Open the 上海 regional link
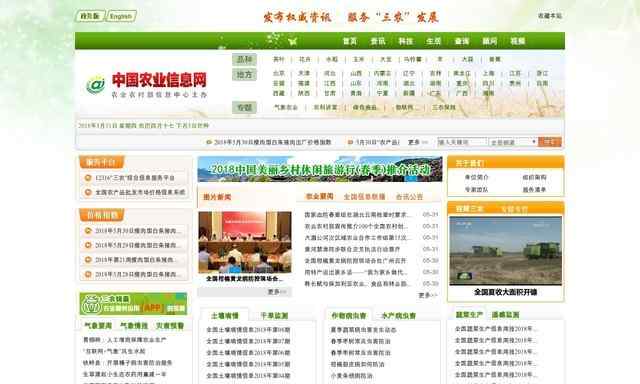Viewport: 640px width, 384px height. 489,73
